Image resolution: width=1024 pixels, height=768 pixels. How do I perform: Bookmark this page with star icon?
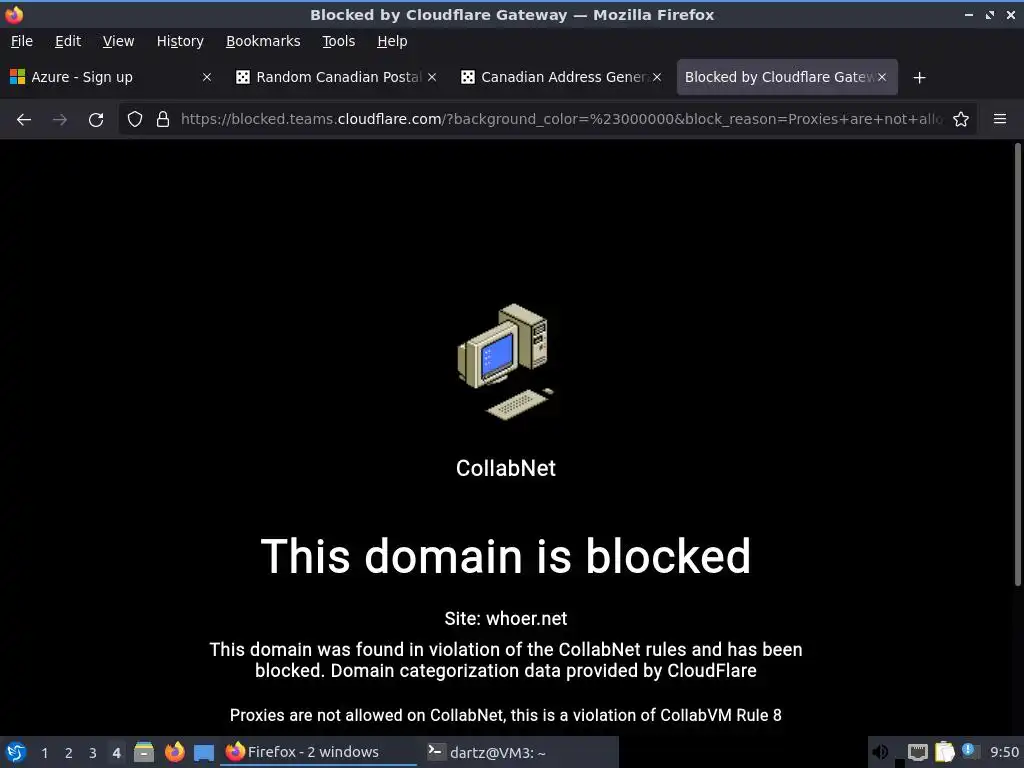(x=961, y=119)
